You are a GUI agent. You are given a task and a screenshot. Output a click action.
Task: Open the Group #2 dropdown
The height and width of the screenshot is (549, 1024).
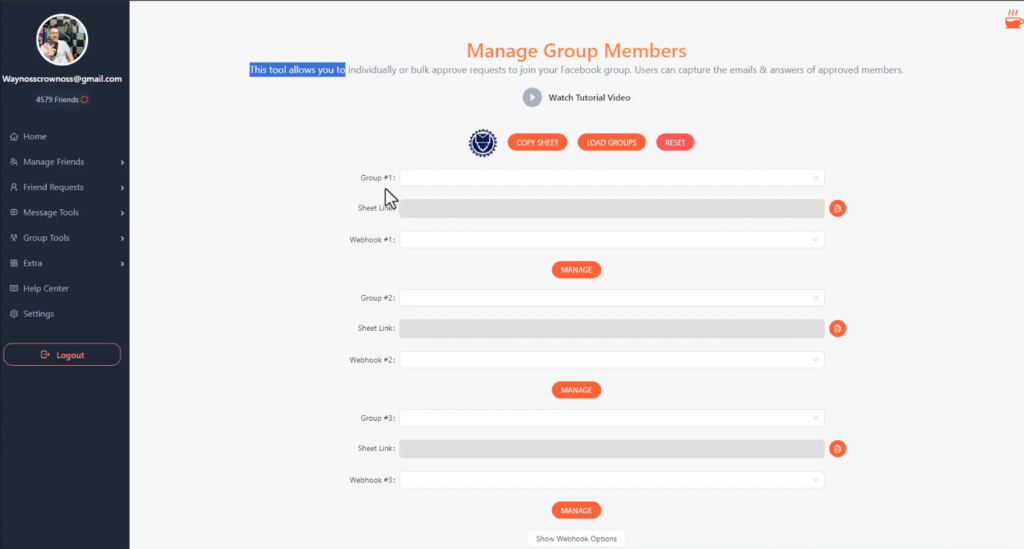pos(612,298)
